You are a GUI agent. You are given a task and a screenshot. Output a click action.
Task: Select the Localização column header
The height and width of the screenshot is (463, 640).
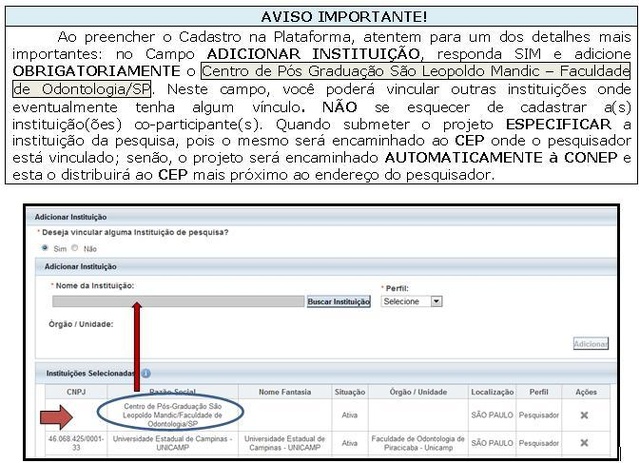[491, 392]
